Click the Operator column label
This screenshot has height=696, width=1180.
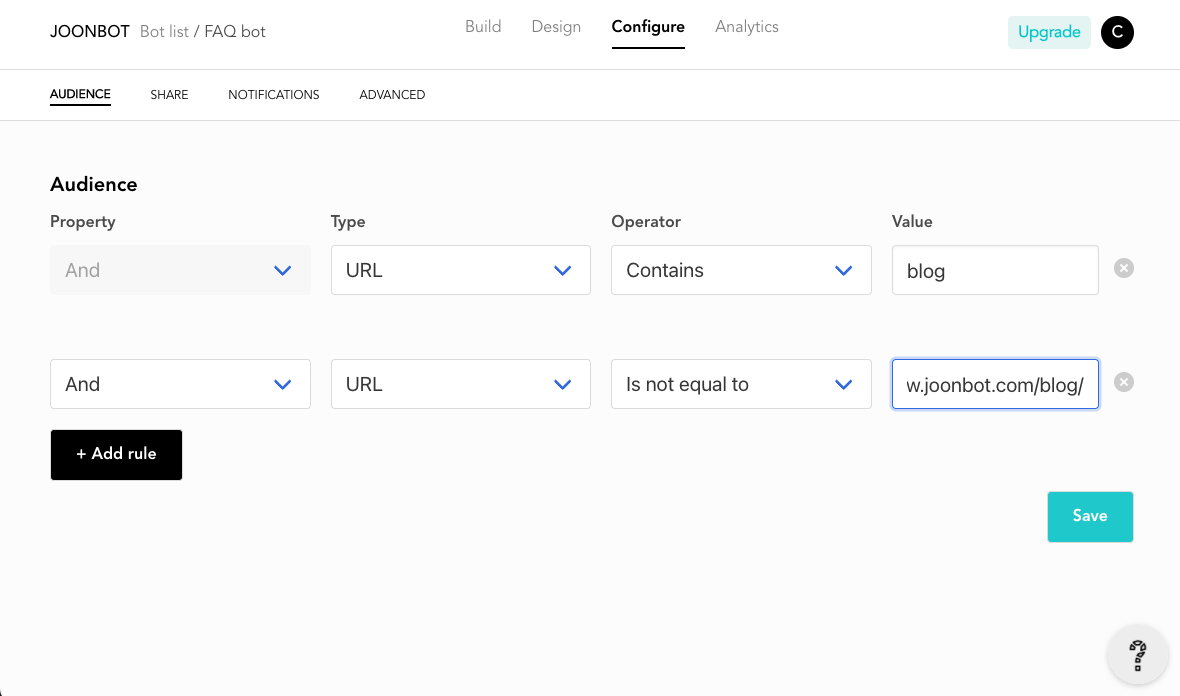coord(646,222)
